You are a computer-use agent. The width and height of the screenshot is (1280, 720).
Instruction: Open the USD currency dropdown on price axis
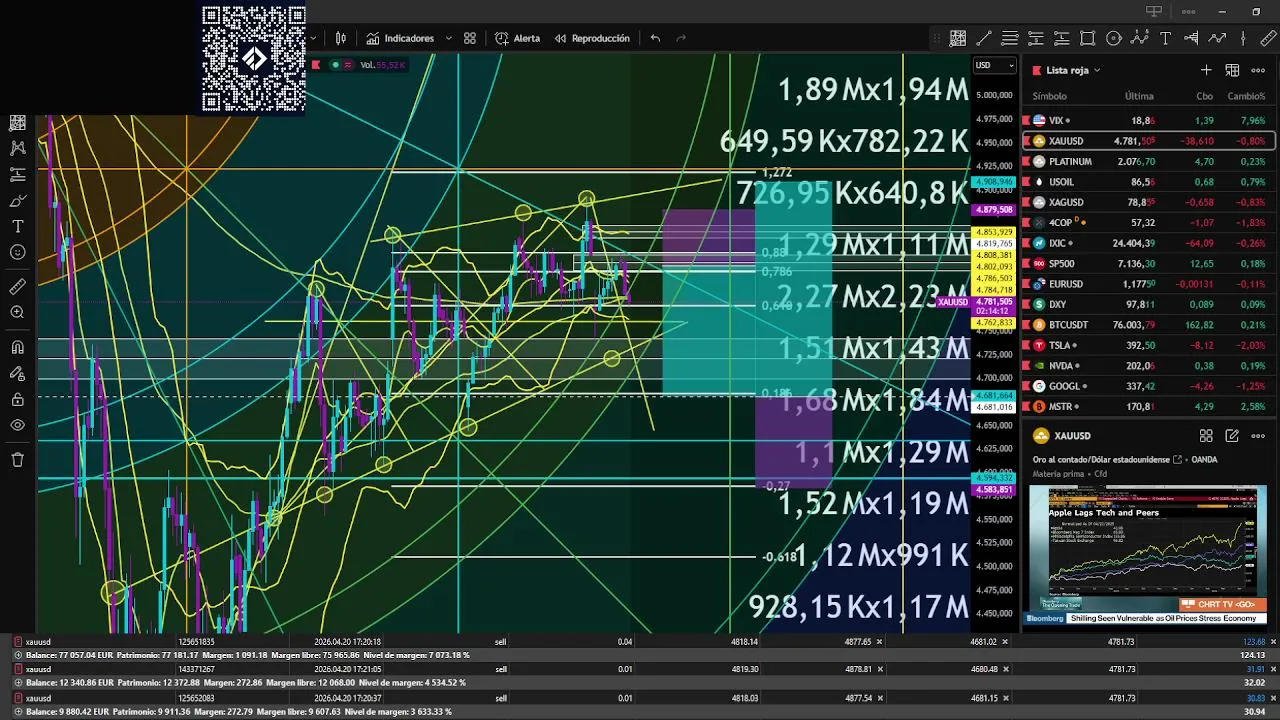(x=994, y=66)
